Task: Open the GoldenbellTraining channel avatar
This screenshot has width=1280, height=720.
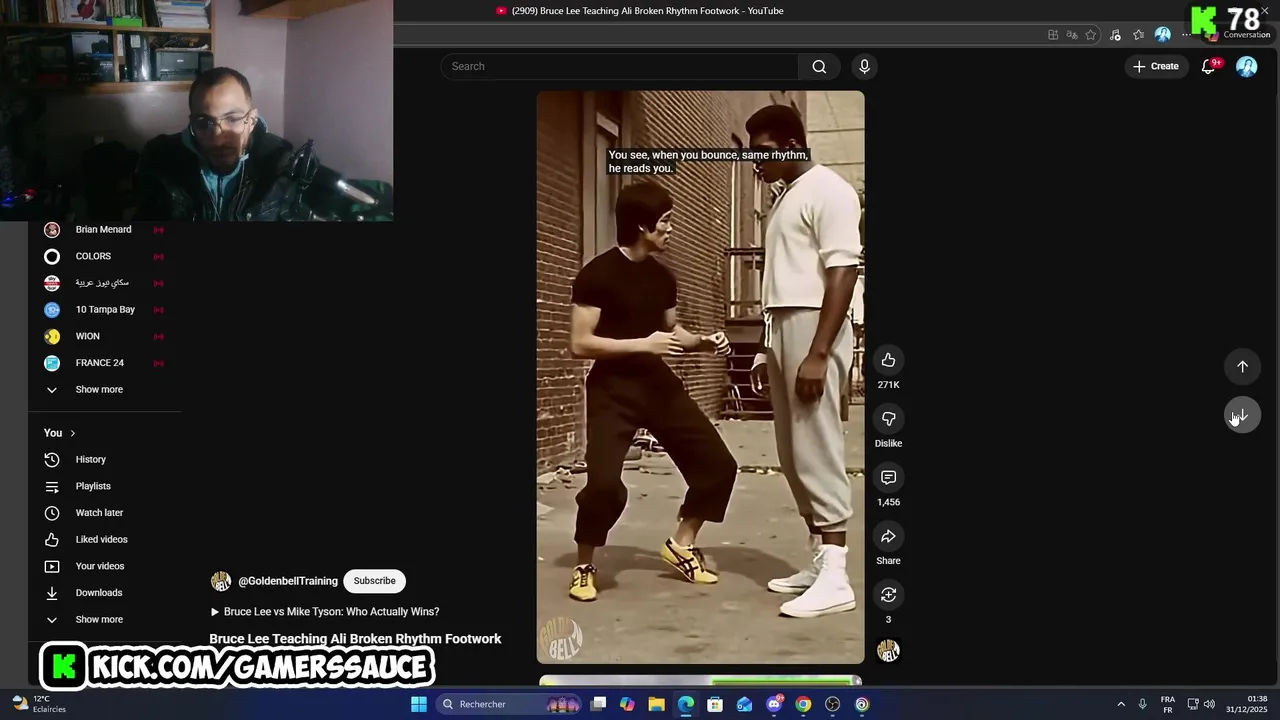Action: pyautogui.click(x=221, y=581)
